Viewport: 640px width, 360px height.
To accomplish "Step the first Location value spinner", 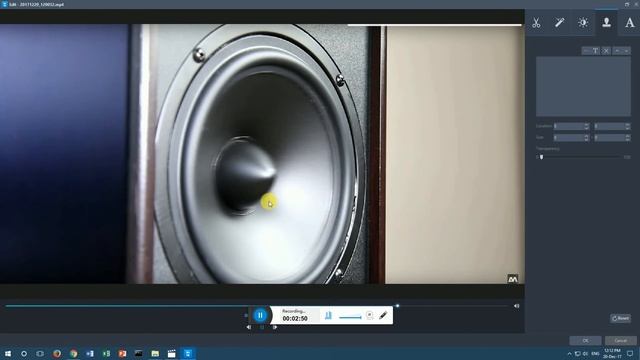I will coord(587,127).
